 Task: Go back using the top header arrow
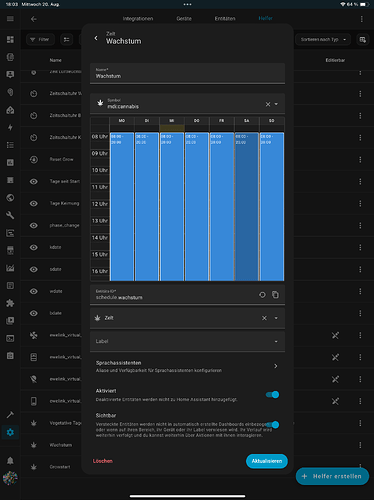coord(34,19)
